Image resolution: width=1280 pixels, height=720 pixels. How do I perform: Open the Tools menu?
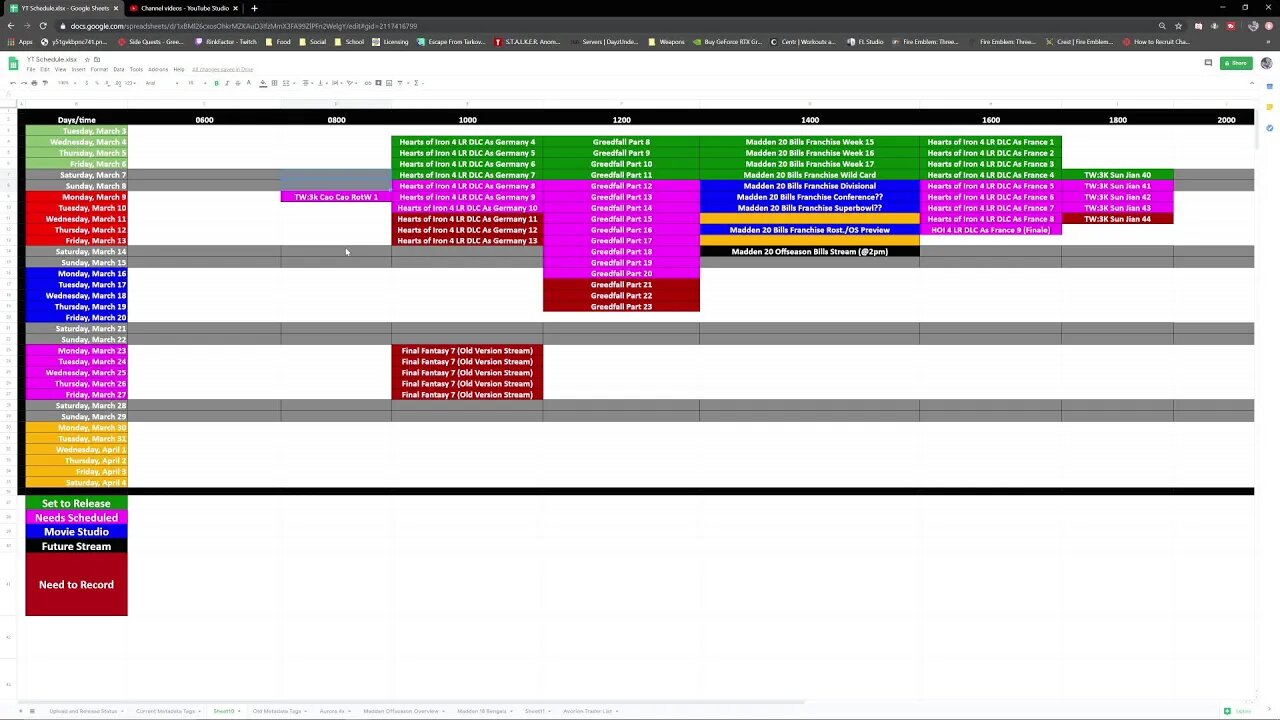click(x=136, y=69)
